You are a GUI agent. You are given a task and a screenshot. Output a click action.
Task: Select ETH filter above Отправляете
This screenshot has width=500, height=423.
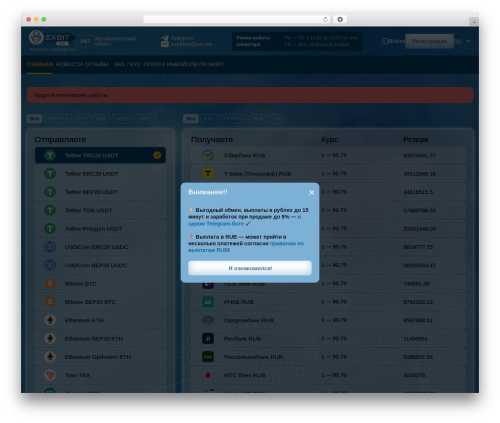82,119
